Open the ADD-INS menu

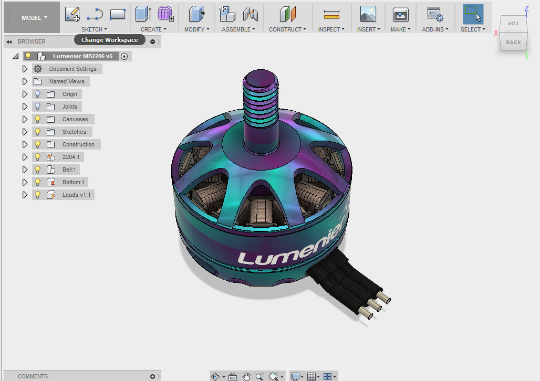tap(435, 29)
